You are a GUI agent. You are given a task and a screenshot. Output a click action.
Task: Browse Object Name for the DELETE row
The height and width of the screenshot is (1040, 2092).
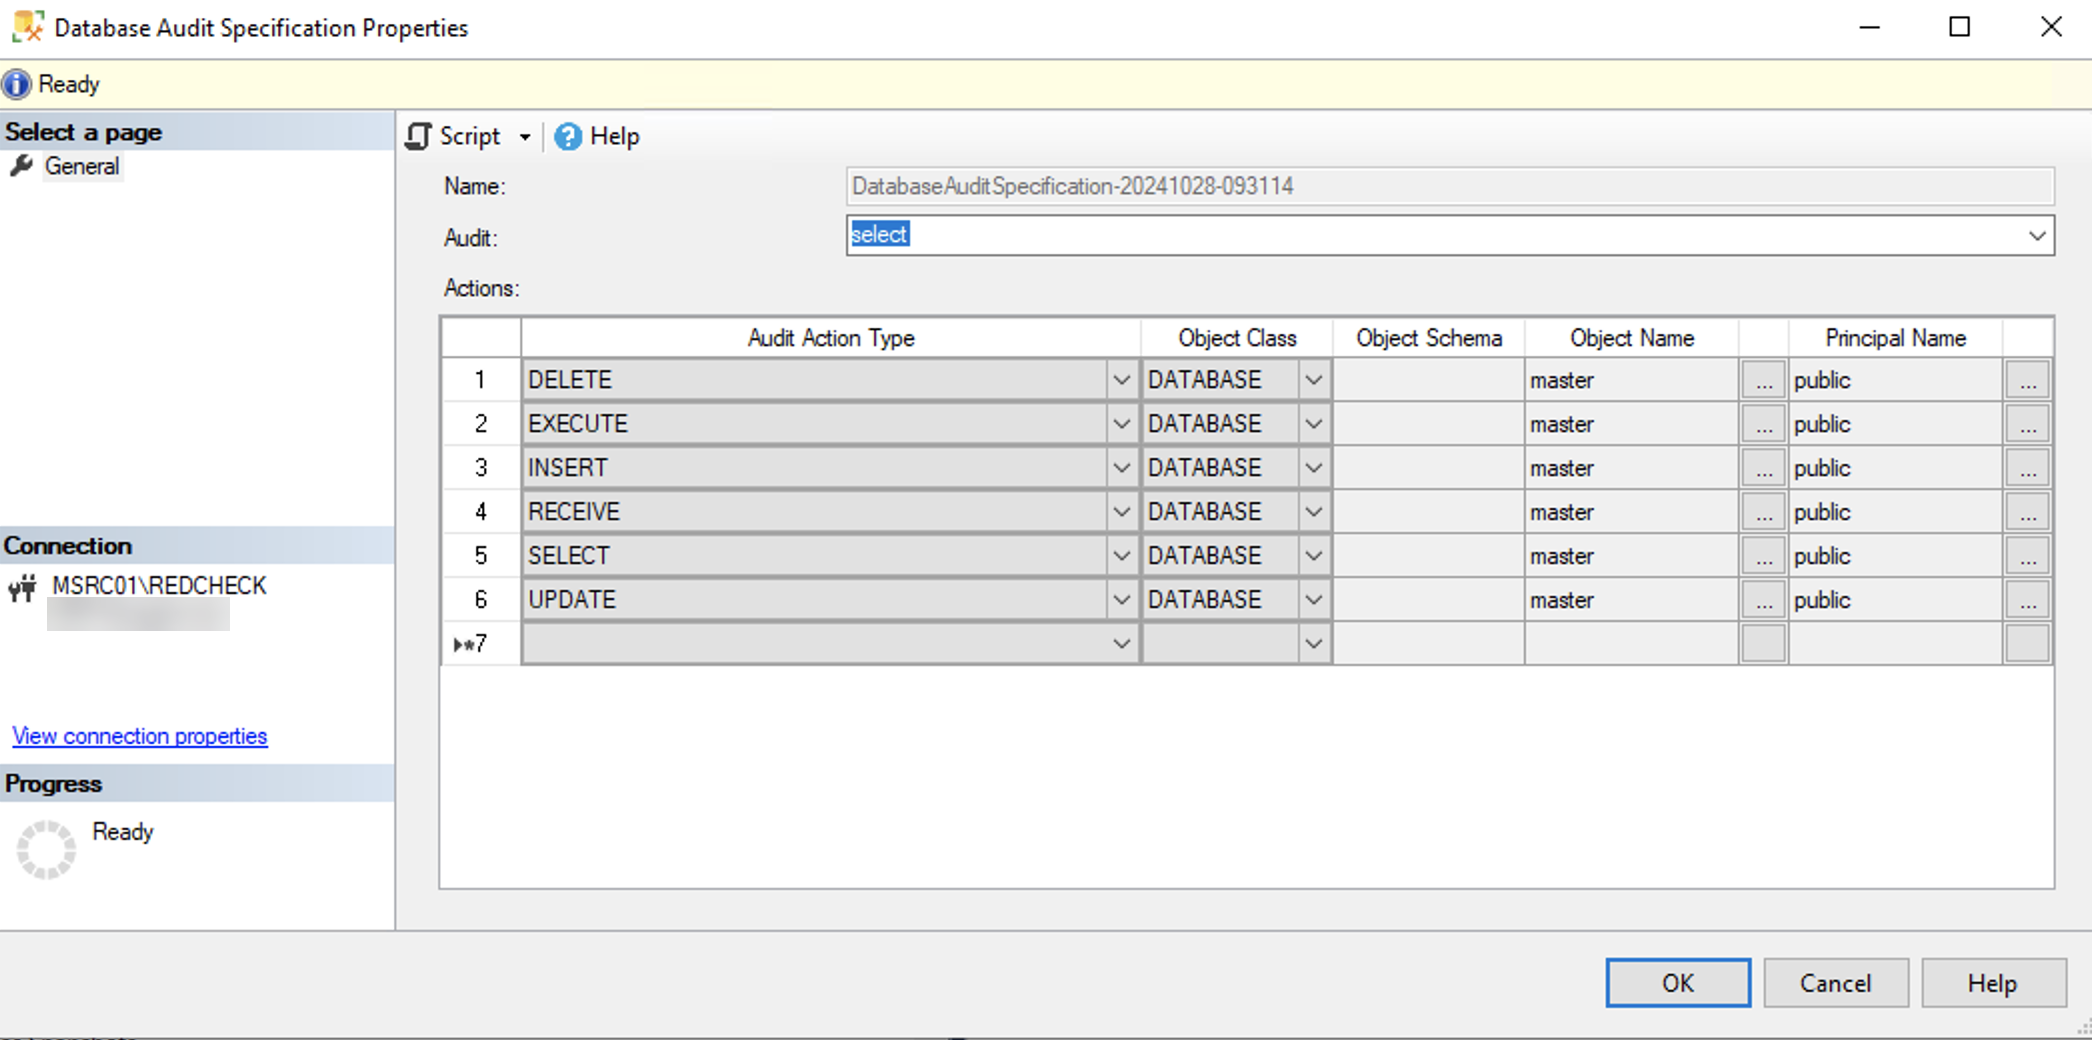[x=1763, y=379]
